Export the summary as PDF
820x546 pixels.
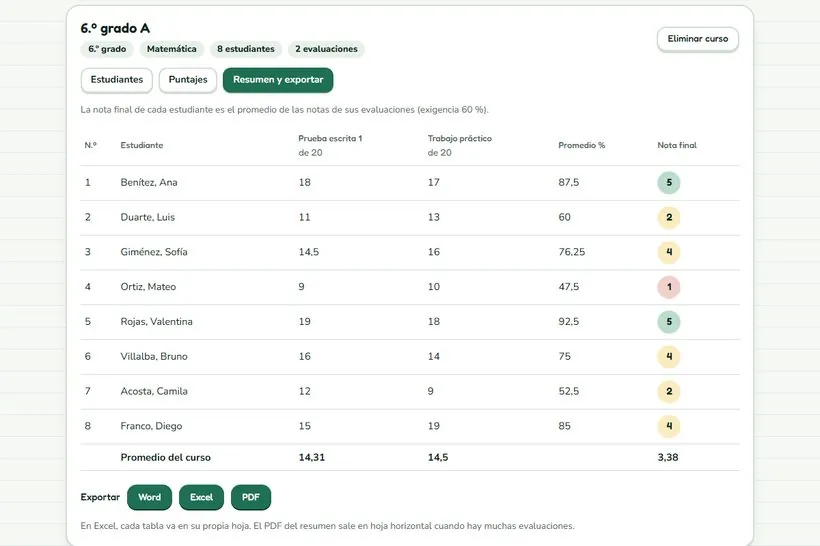tap(251, 497)
